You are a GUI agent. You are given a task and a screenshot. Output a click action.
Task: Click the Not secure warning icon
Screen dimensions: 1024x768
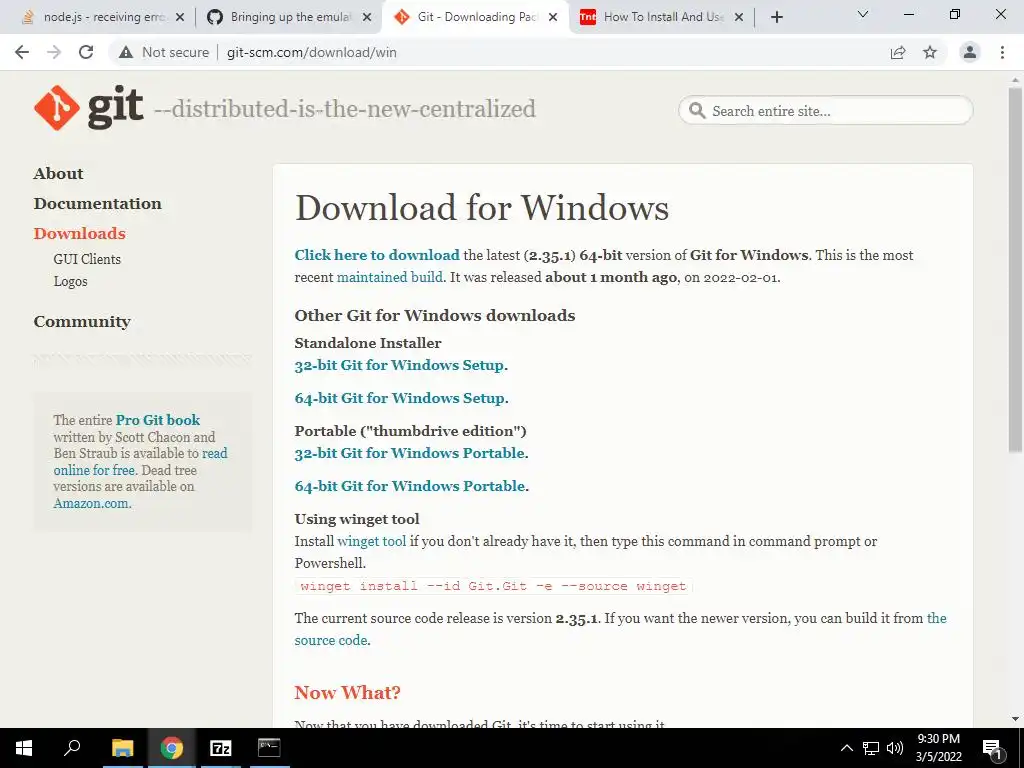[126, 52]
